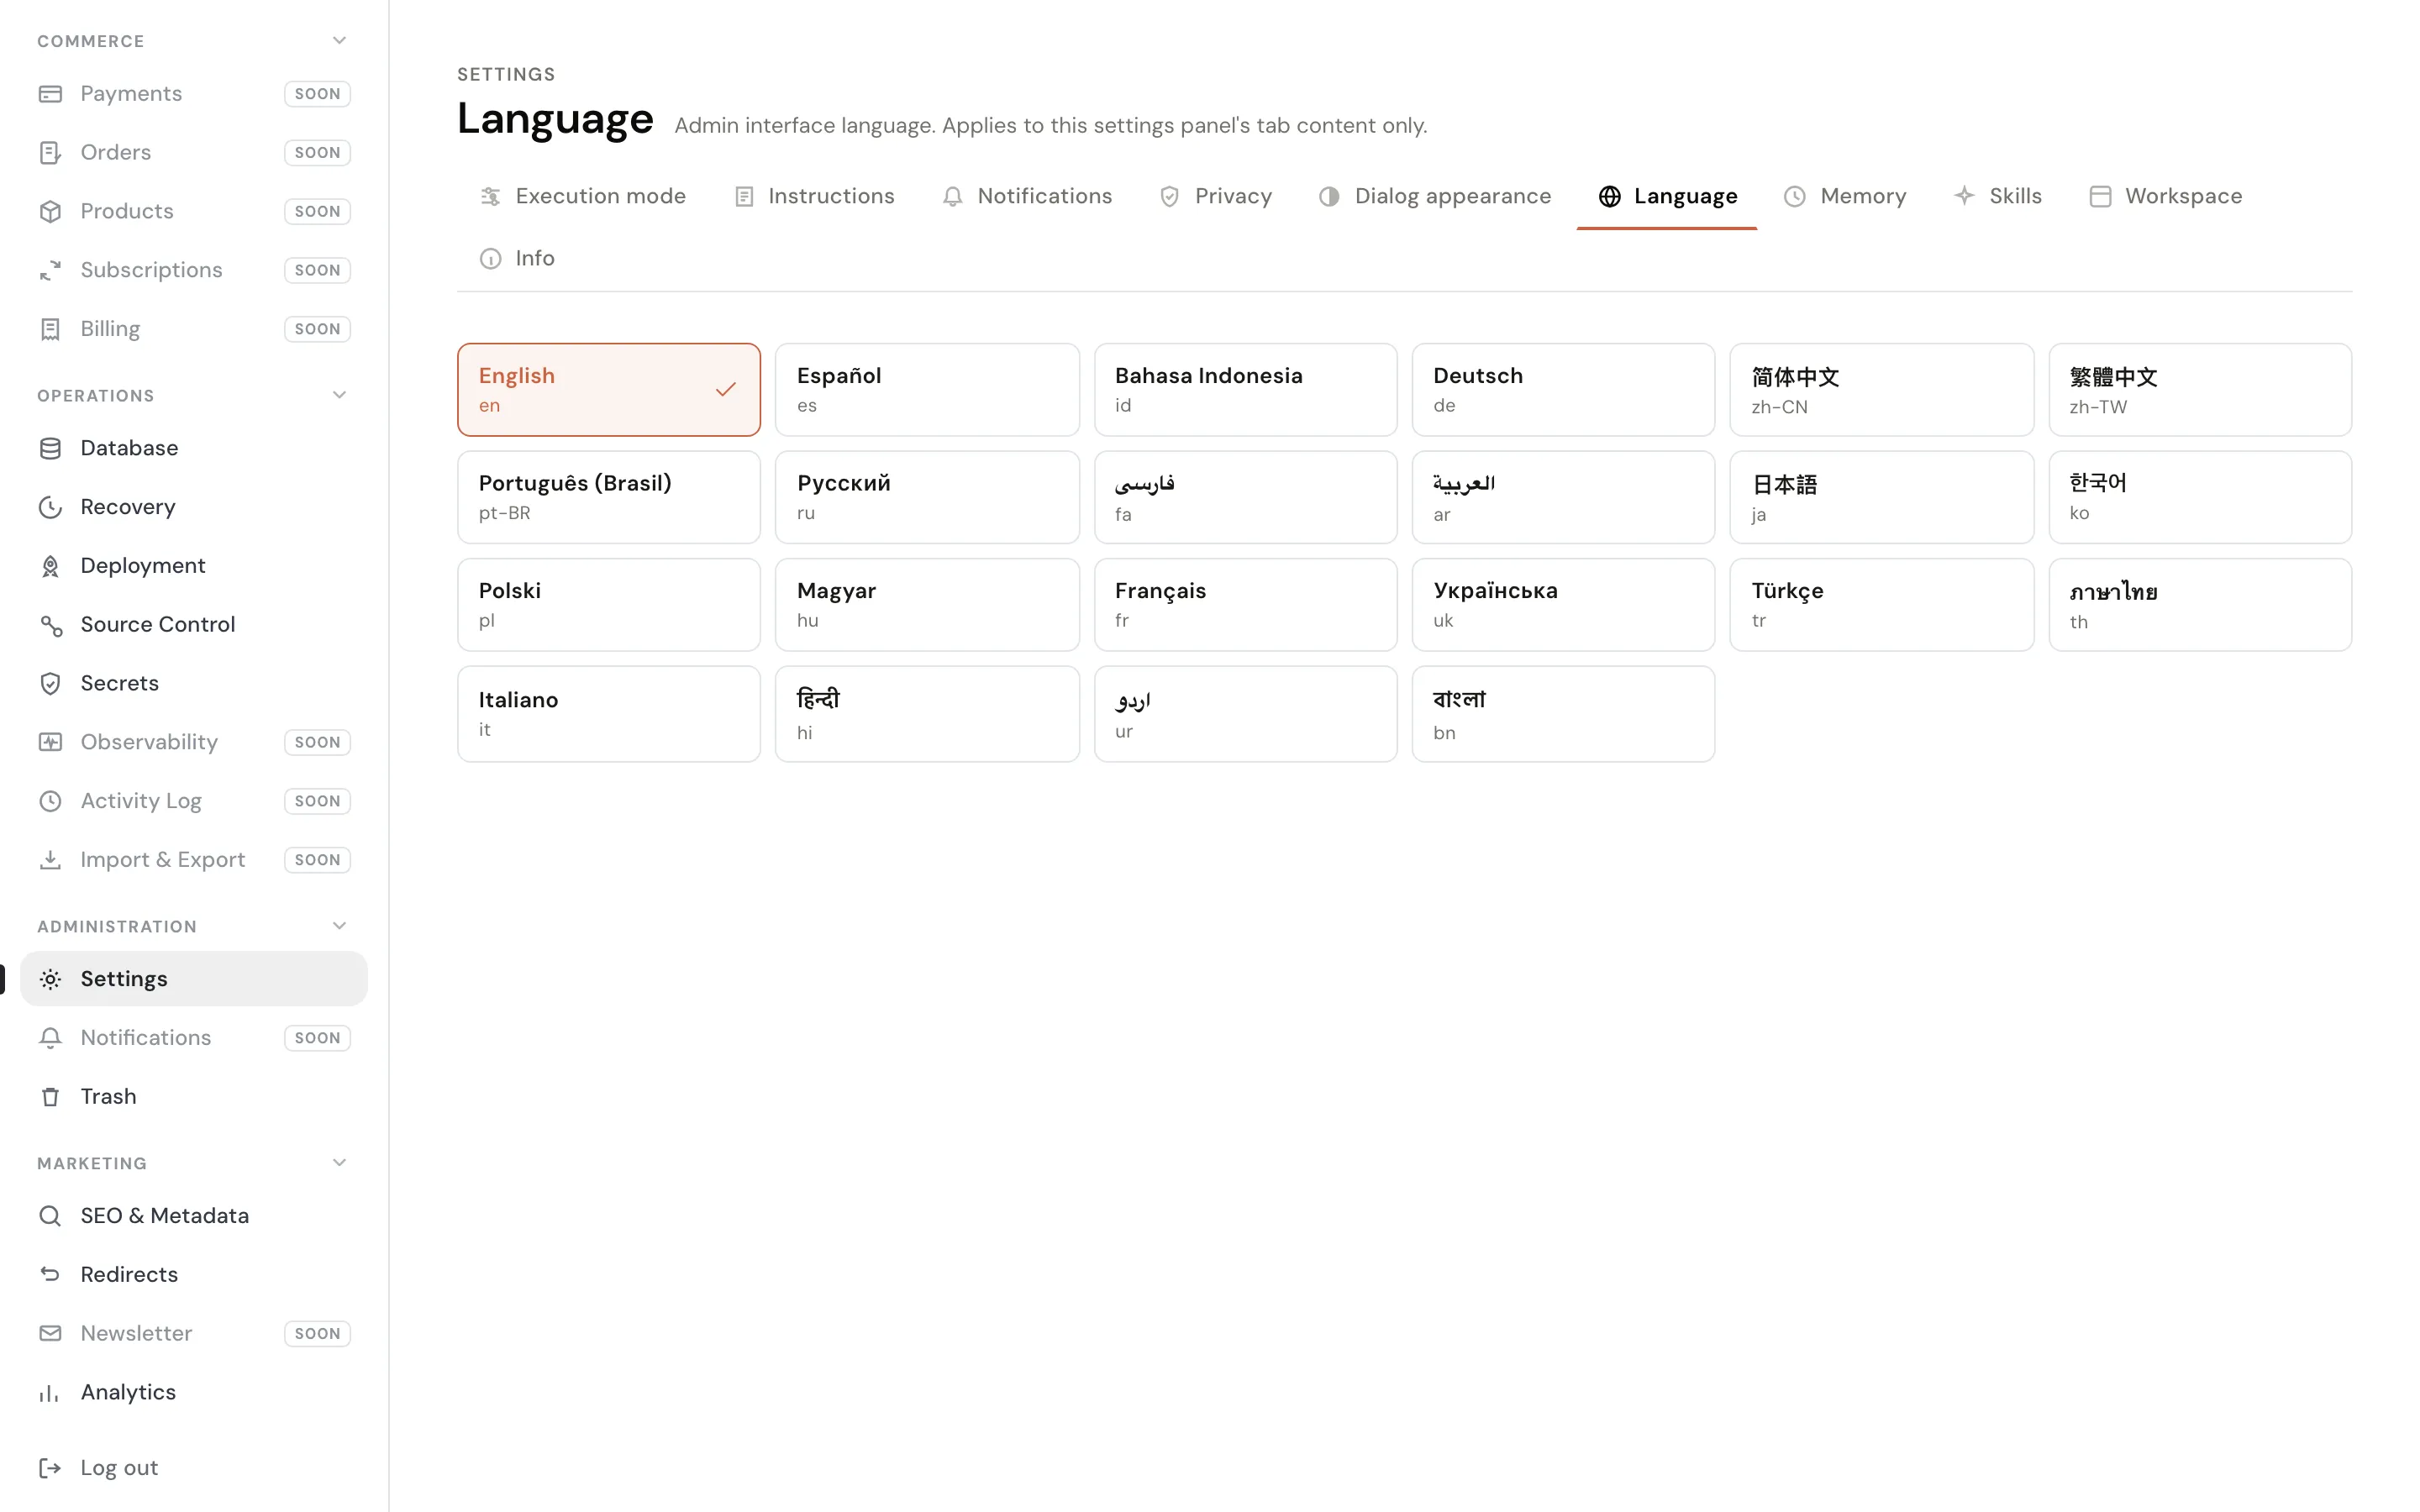Click the Redirects arrow icon
This screenshot has height=1512, width=2420.
[x=50, y=1275]
